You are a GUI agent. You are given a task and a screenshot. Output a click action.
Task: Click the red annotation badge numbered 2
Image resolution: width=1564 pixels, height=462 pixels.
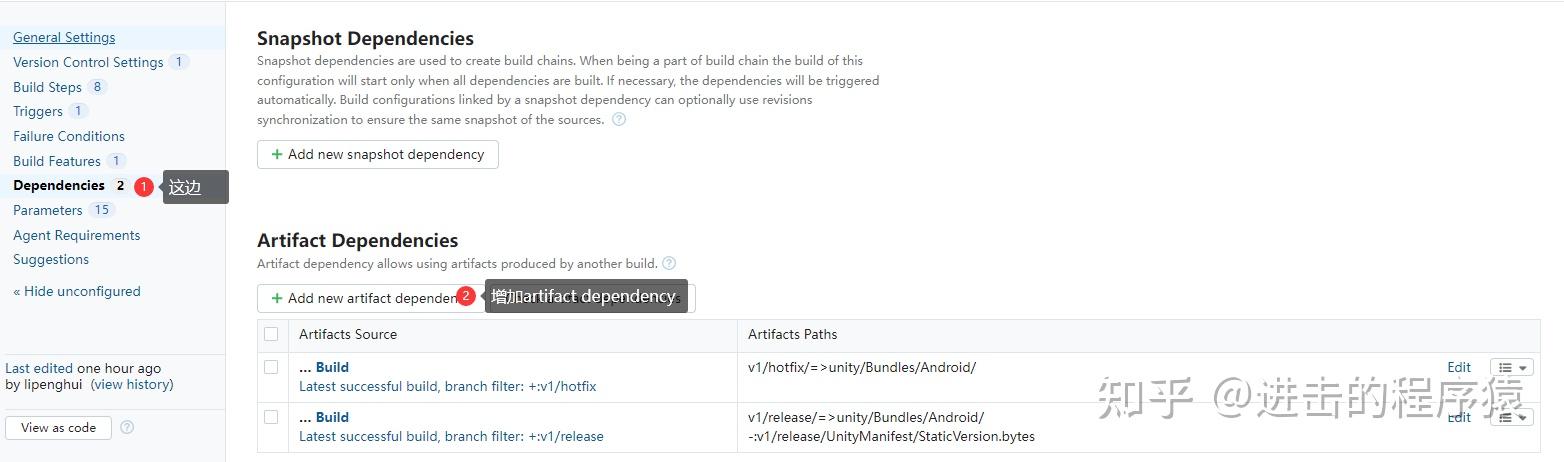tap(465, 296)
